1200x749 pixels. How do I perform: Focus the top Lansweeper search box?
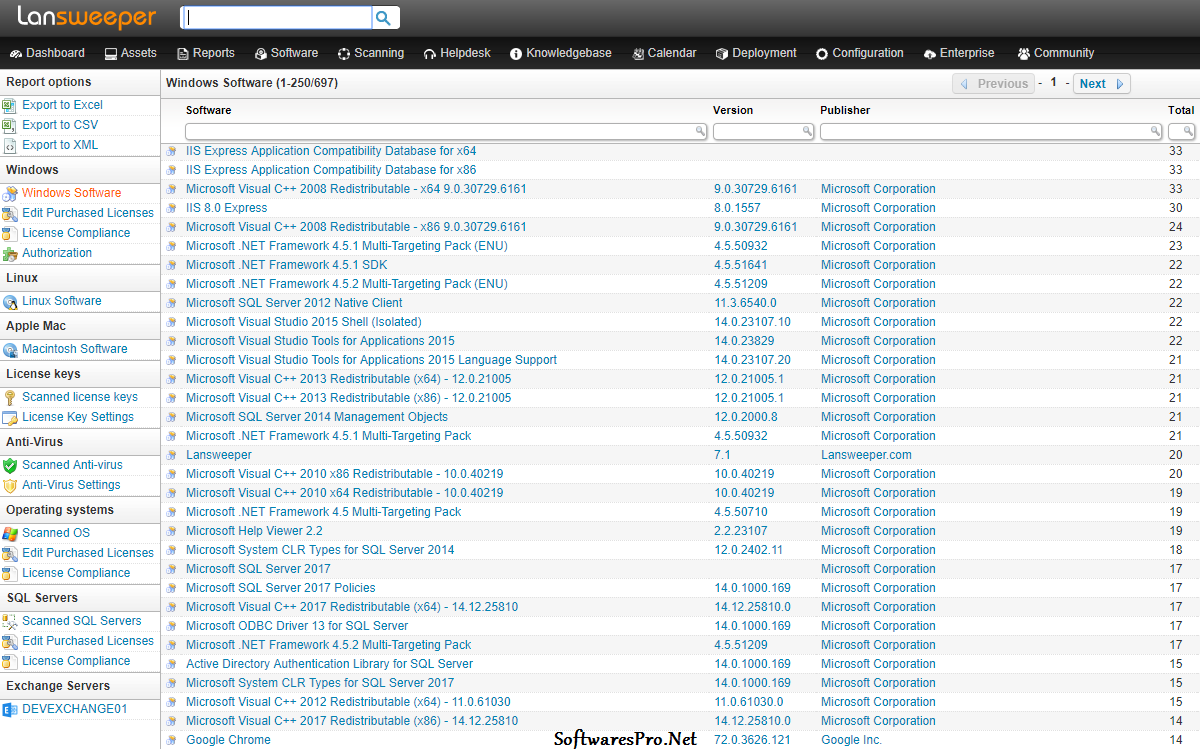[x=275, y=18]
